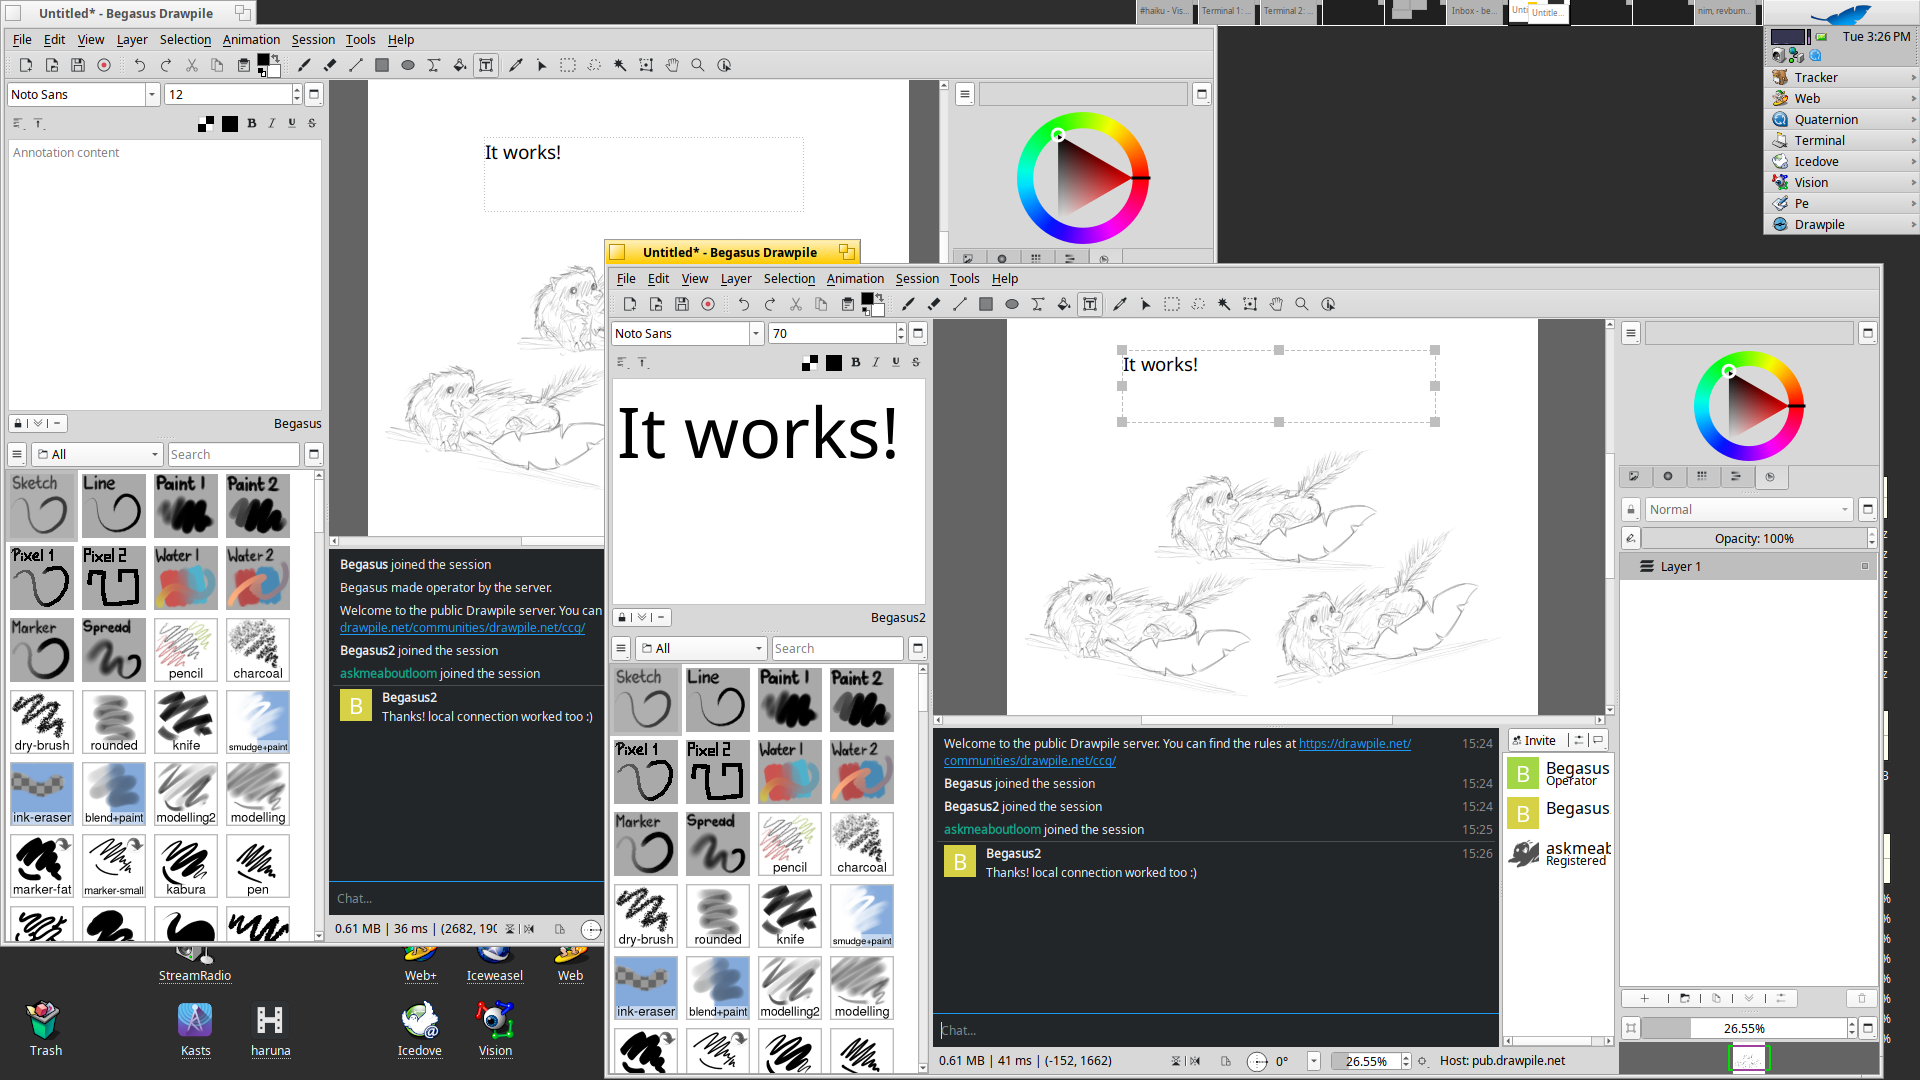
Task: Click the new document icon in back window
Action: coord(26,65)
